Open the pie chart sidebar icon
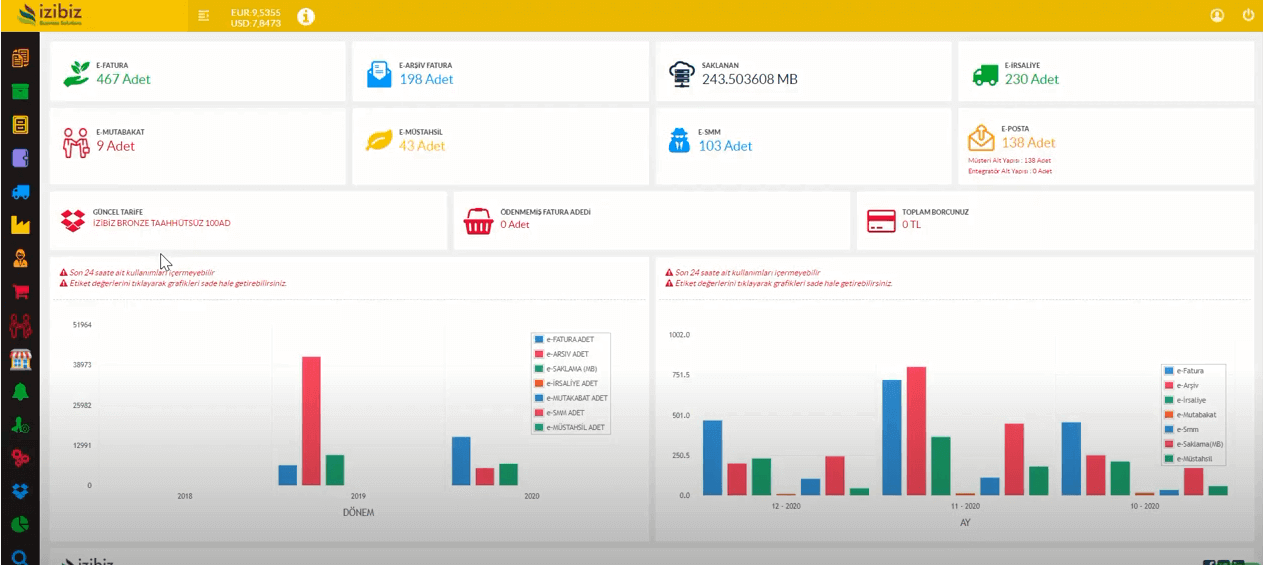Screen dimensions: 1263x565 coord(20,524)
